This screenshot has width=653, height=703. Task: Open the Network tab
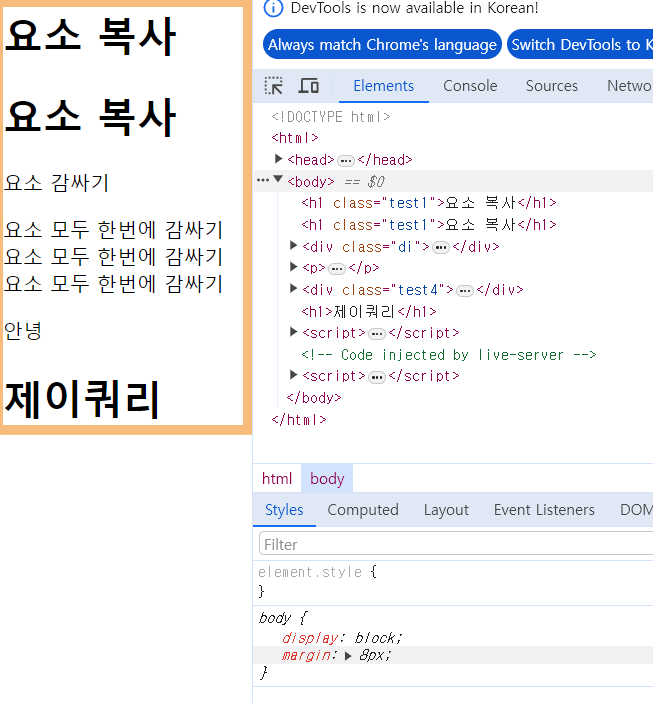630,86
